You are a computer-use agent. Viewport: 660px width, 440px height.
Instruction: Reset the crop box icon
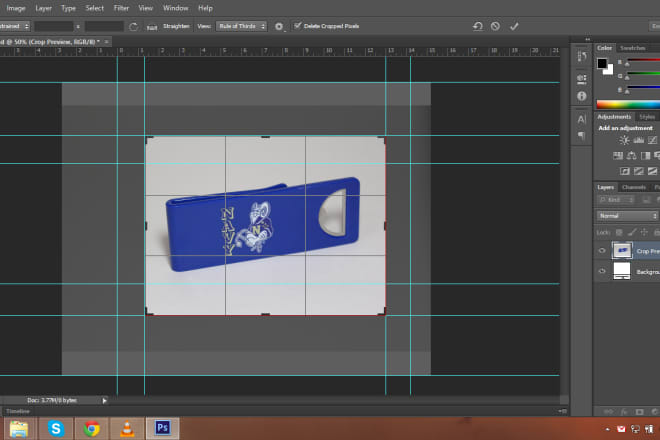tap(478, 26)
